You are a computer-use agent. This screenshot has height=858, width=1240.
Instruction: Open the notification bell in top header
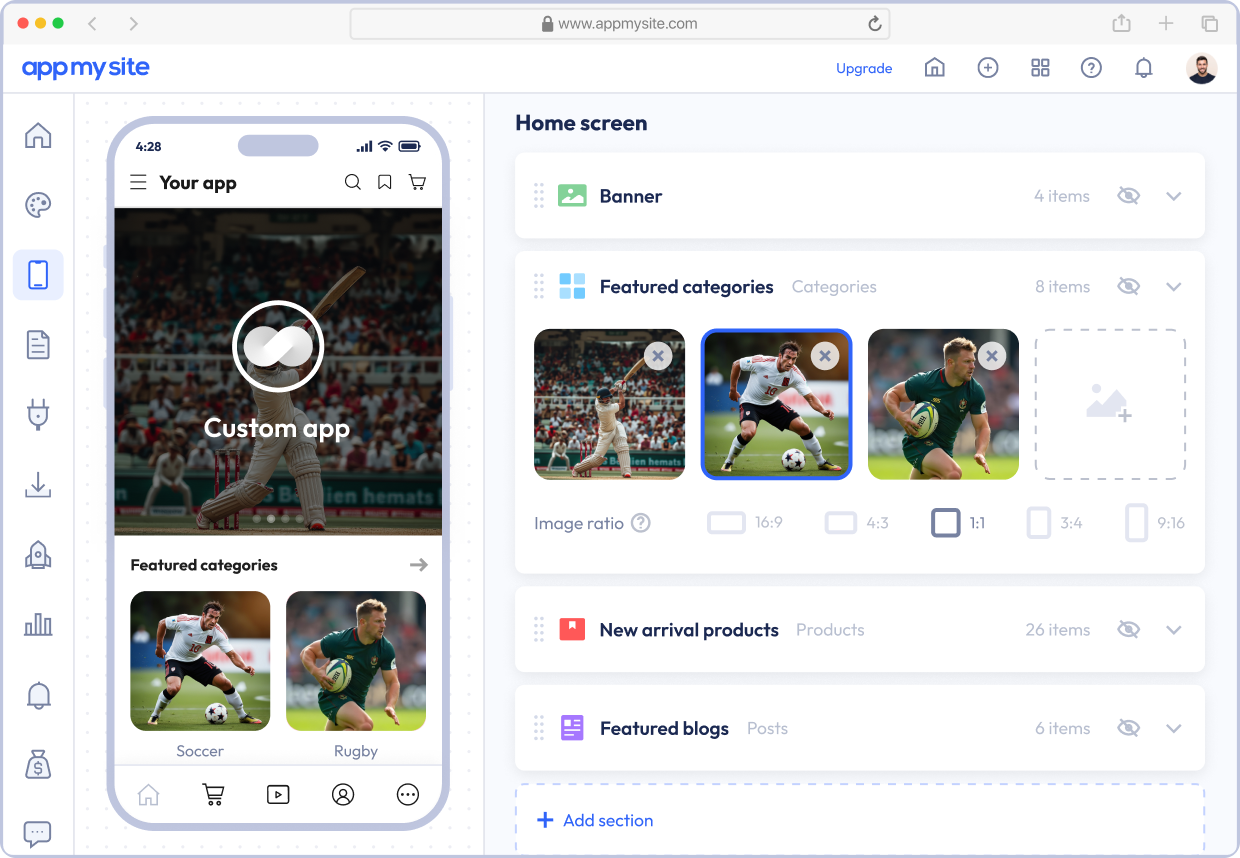1143,68
